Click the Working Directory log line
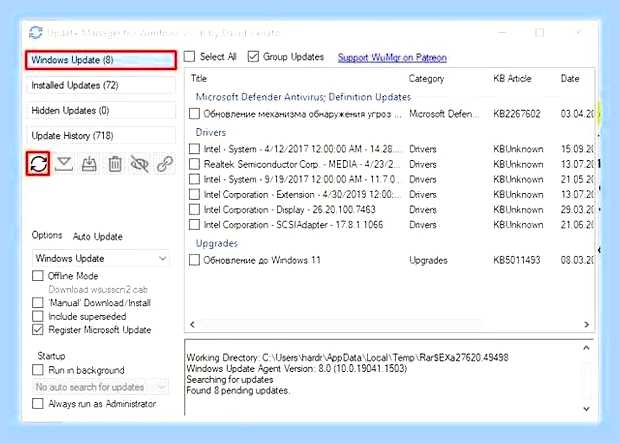Screen dimensions: 620x443 (347, 358)
